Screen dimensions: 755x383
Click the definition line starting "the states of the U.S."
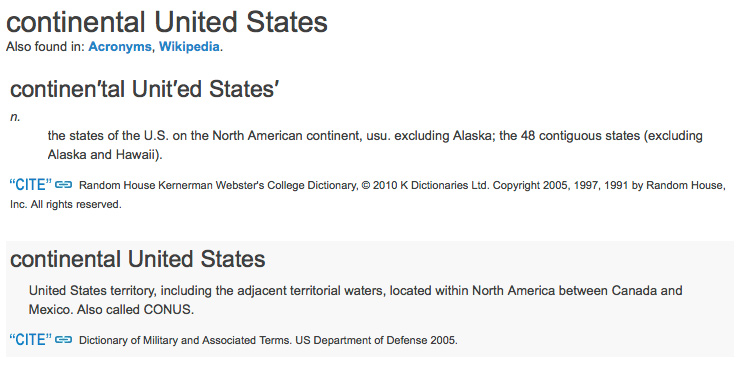[x=375, y=136]
